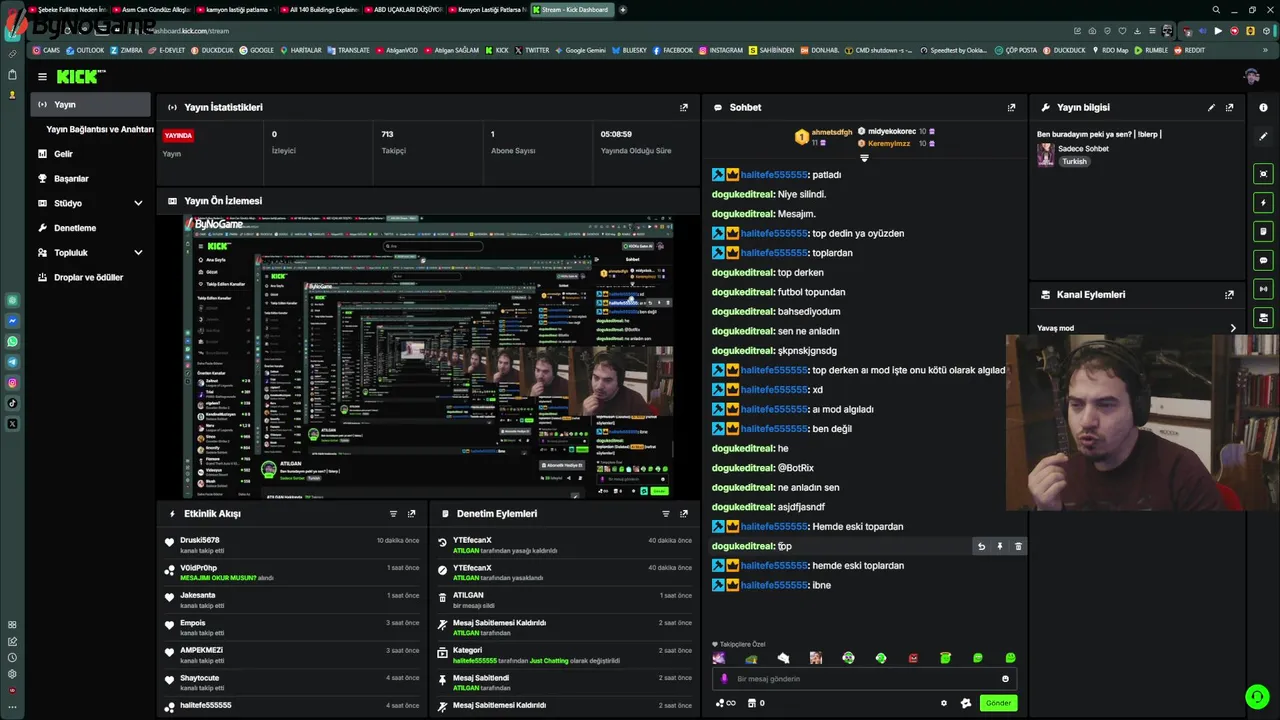Click the Gönder send button
The image size is (1280, 720).
pos(998,703)
